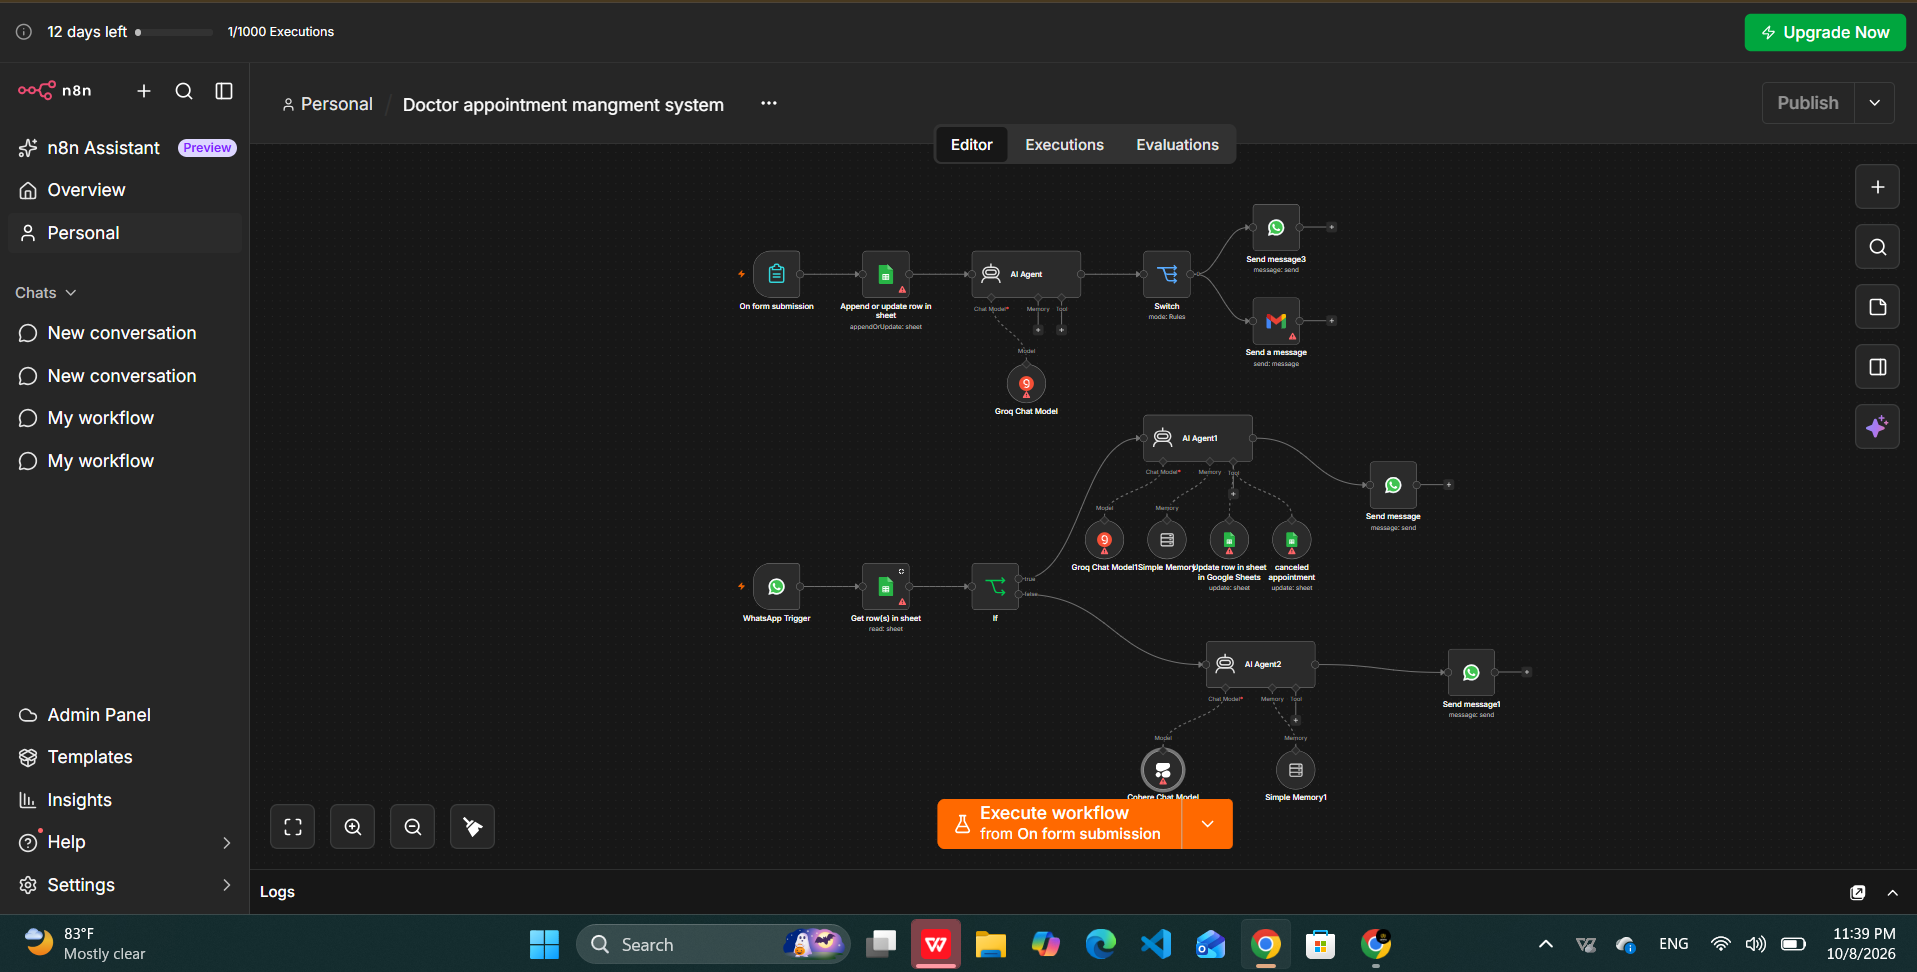
Task: Open the Execute workflow trigger dropdown arrow
Action: pos(1207,824)
